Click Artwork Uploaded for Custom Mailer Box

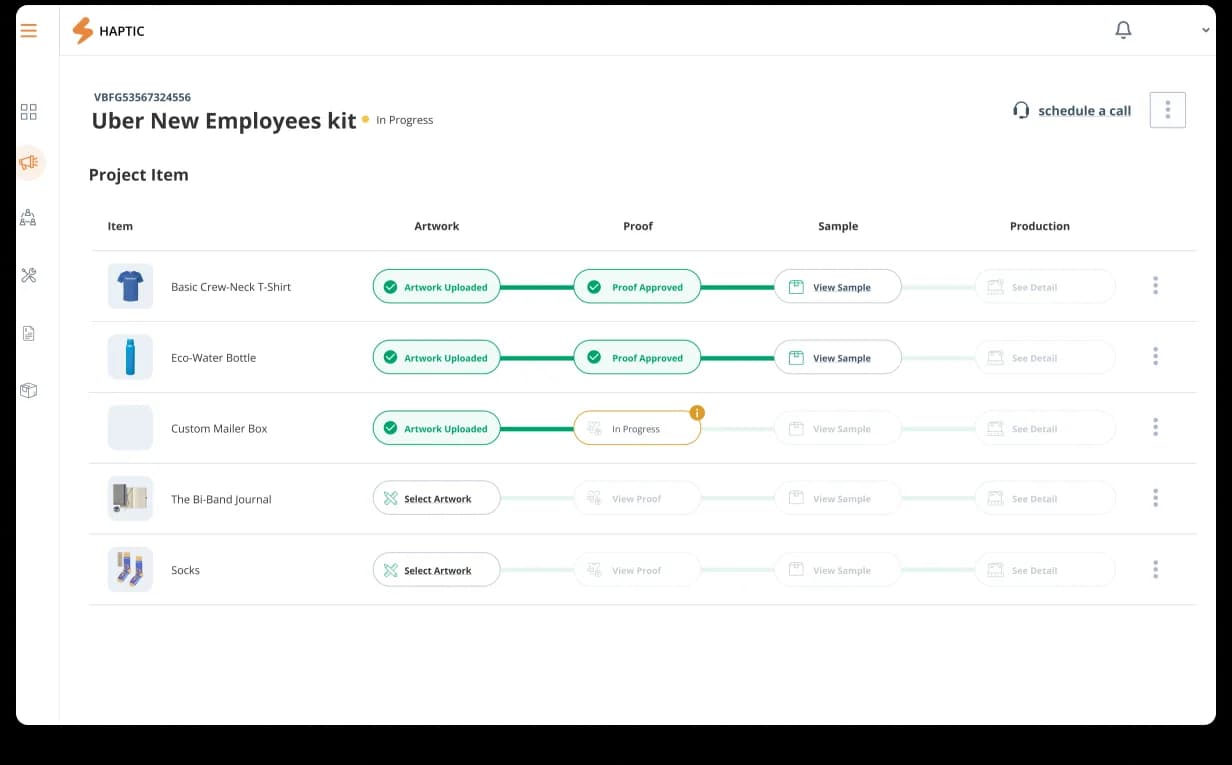[x=436, y=428]
